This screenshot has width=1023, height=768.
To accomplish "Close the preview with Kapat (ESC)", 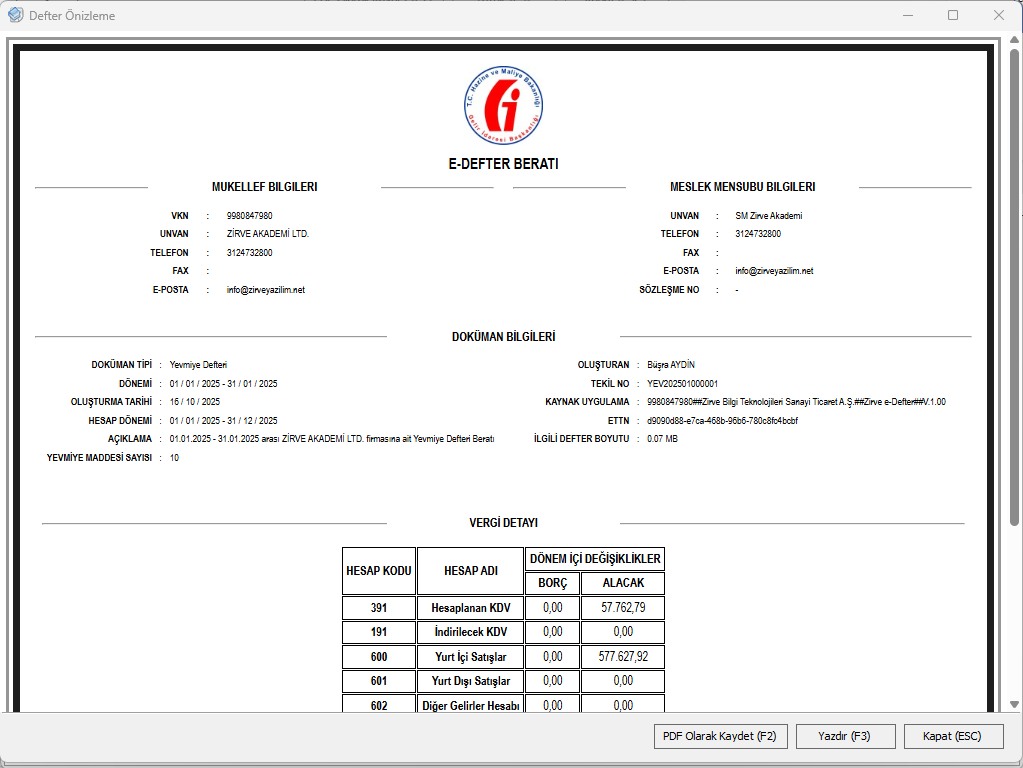I will click(x=953, y=736).
